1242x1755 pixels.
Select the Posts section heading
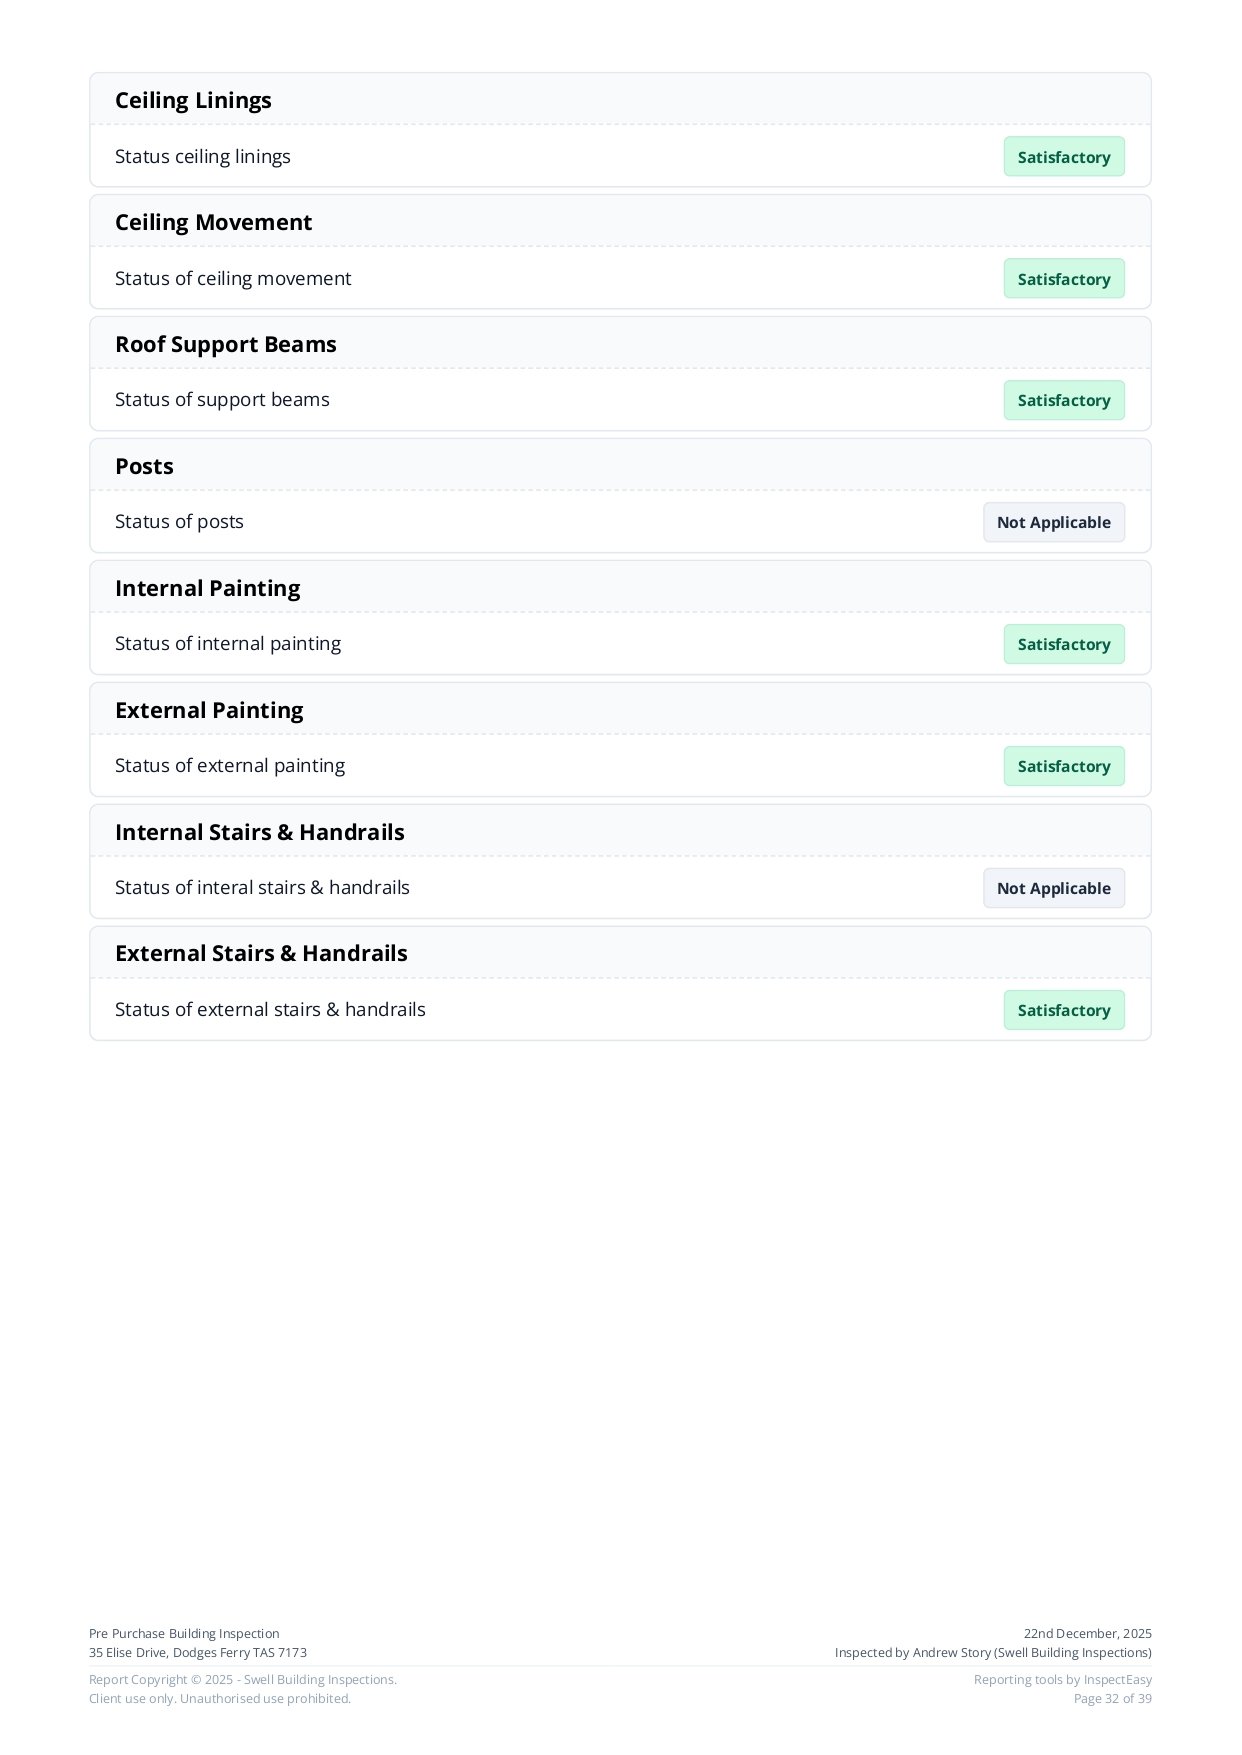point(144,466)
